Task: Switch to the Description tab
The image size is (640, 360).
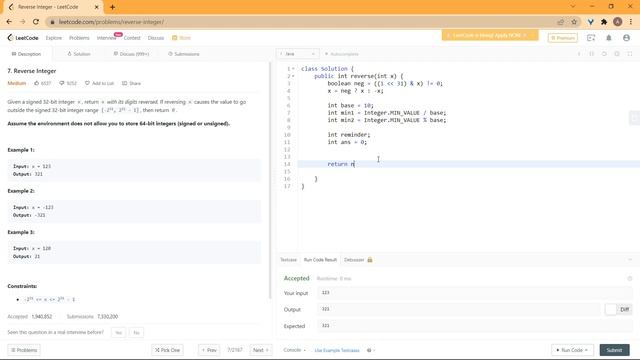Action: tap(26, 54)
